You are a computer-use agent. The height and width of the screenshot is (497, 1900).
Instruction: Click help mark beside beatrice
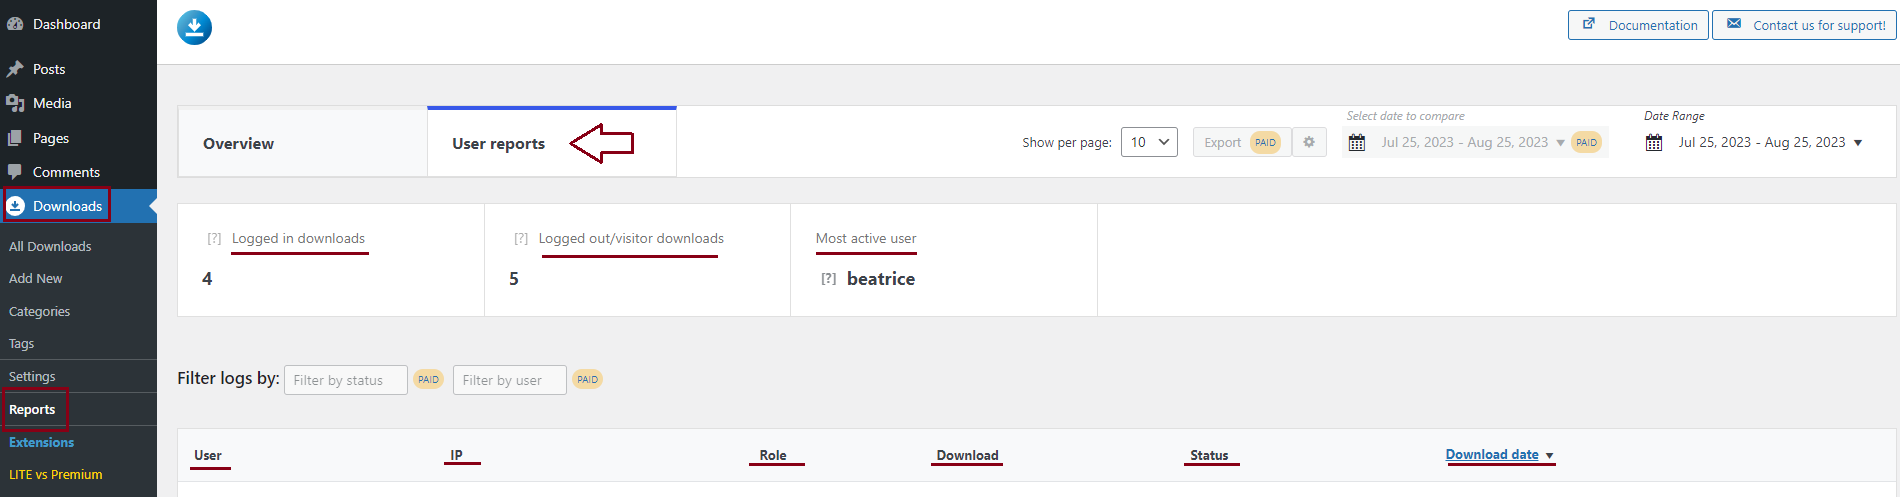[x=828, y=279]
